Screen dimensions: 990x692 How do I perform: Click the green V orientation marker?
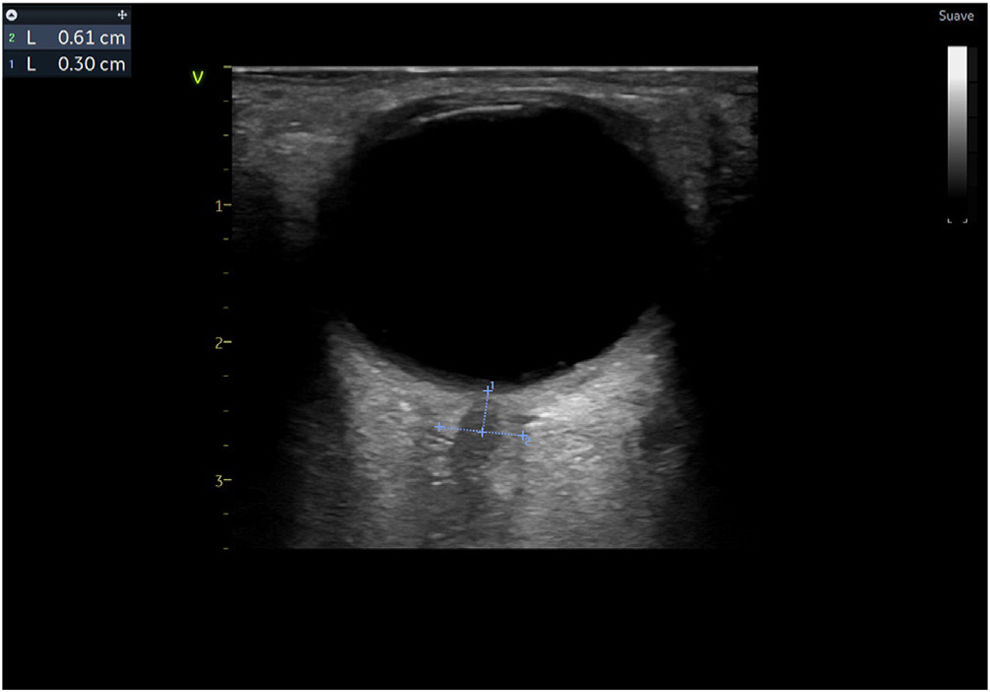197,77
